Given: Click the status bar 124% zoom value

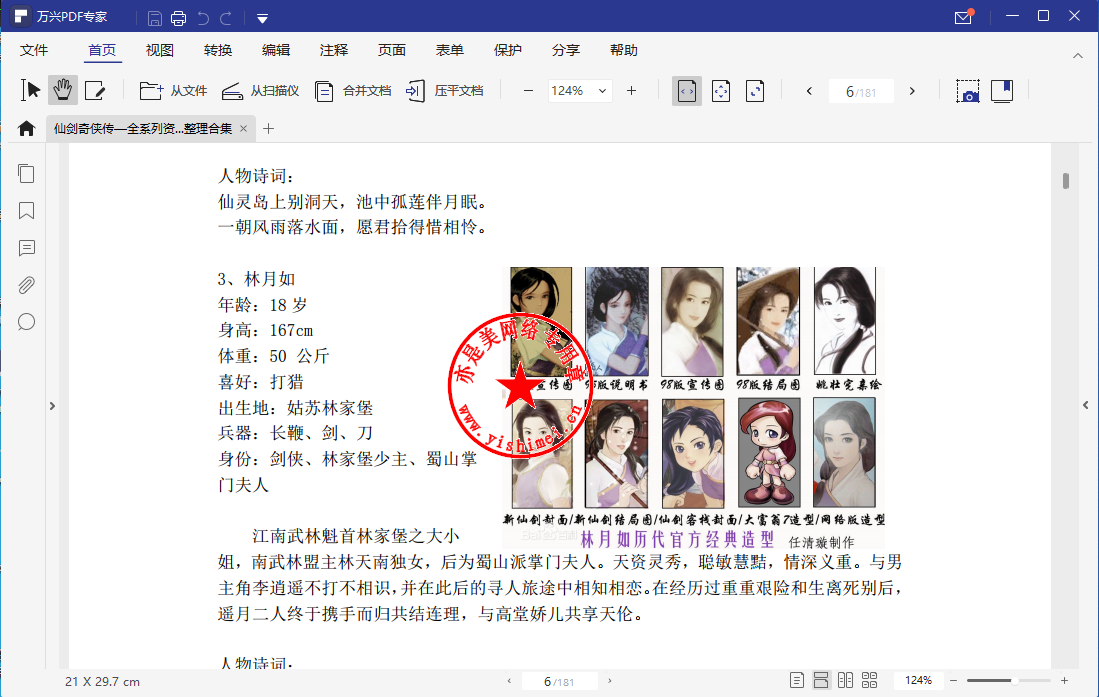Looking at the screenshot, I should pyautogui.click(x=918, y=680).
